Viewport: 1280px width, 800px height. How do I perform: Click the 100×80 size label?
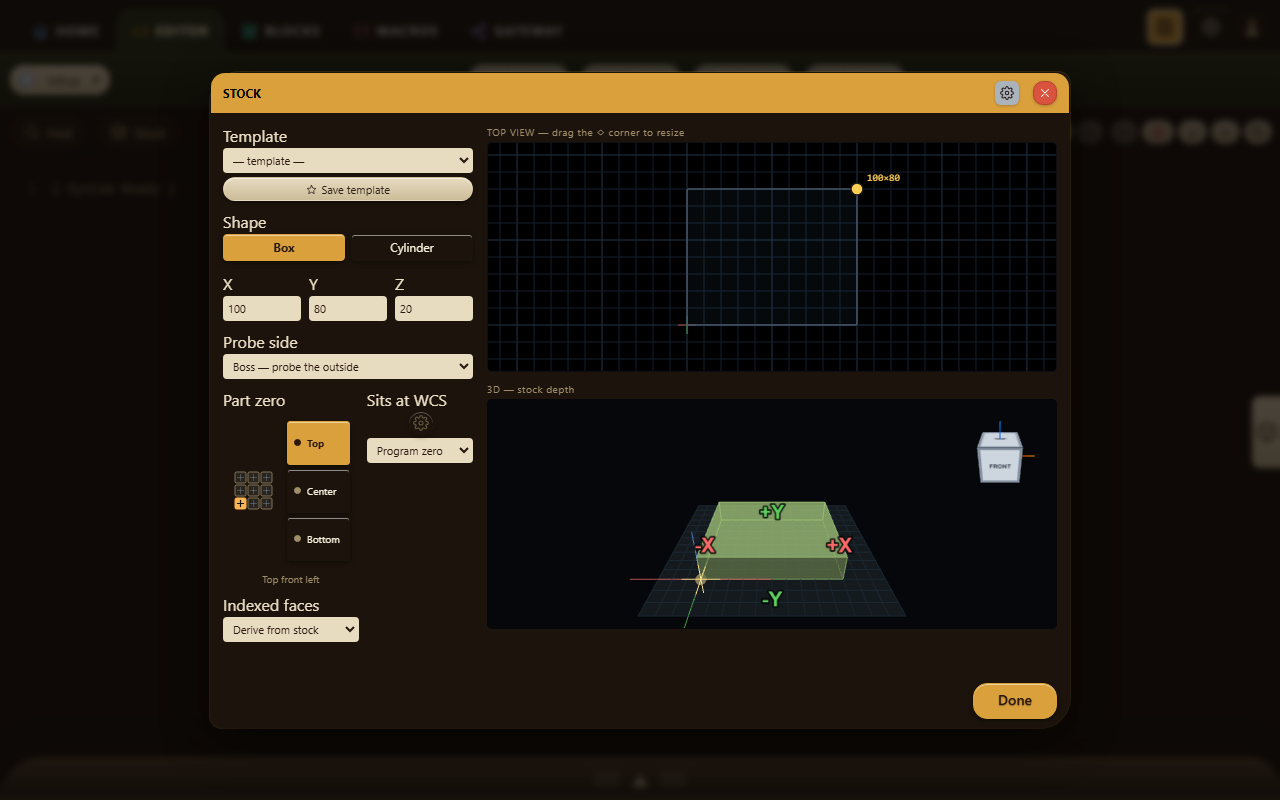(x=883, y=178)
